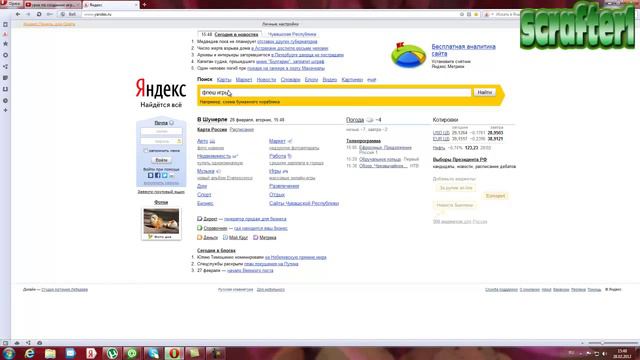
Task: Reload the page
Action: [39, 14]
